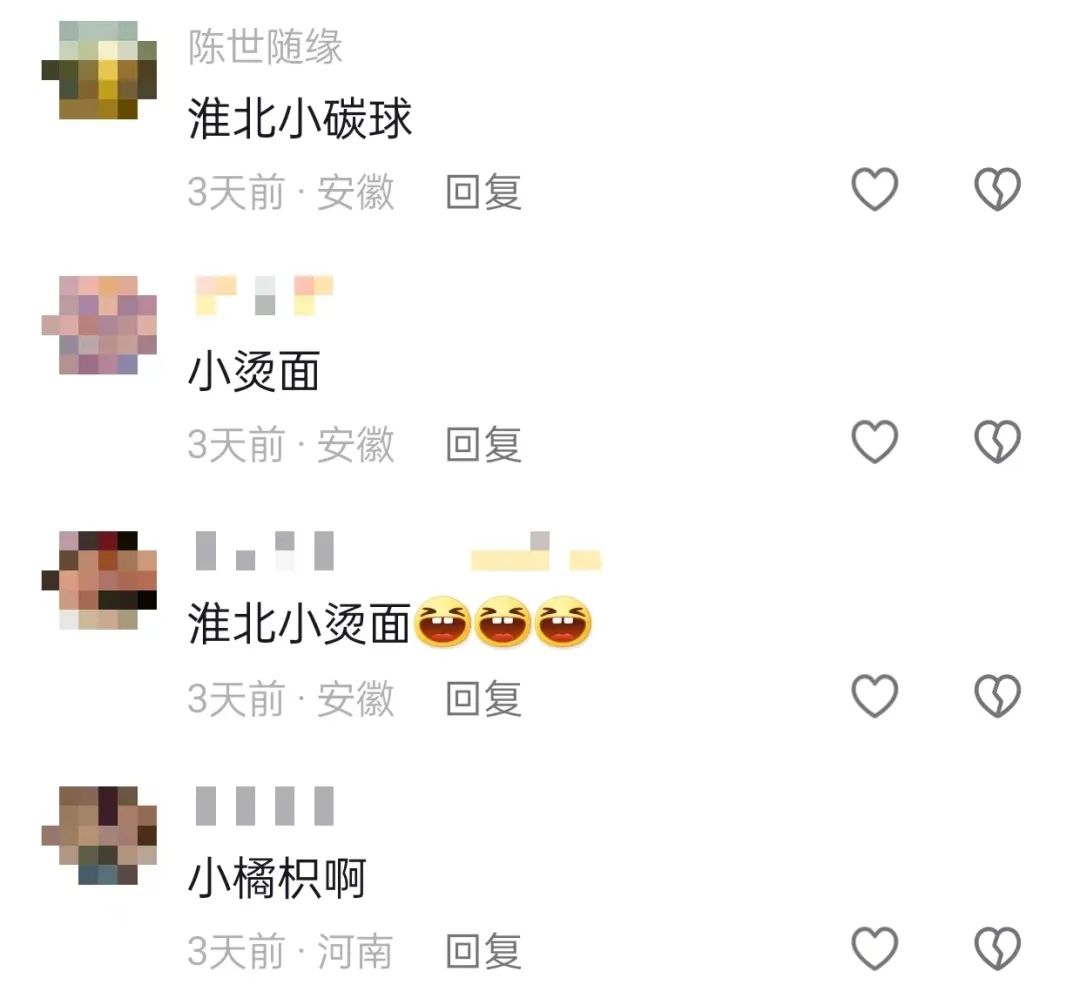The height and width of the screenshot is (1005, 1080).
Task: Dislike the 淮北小烫面 emoji comment
Action: (x=997, y=696)
